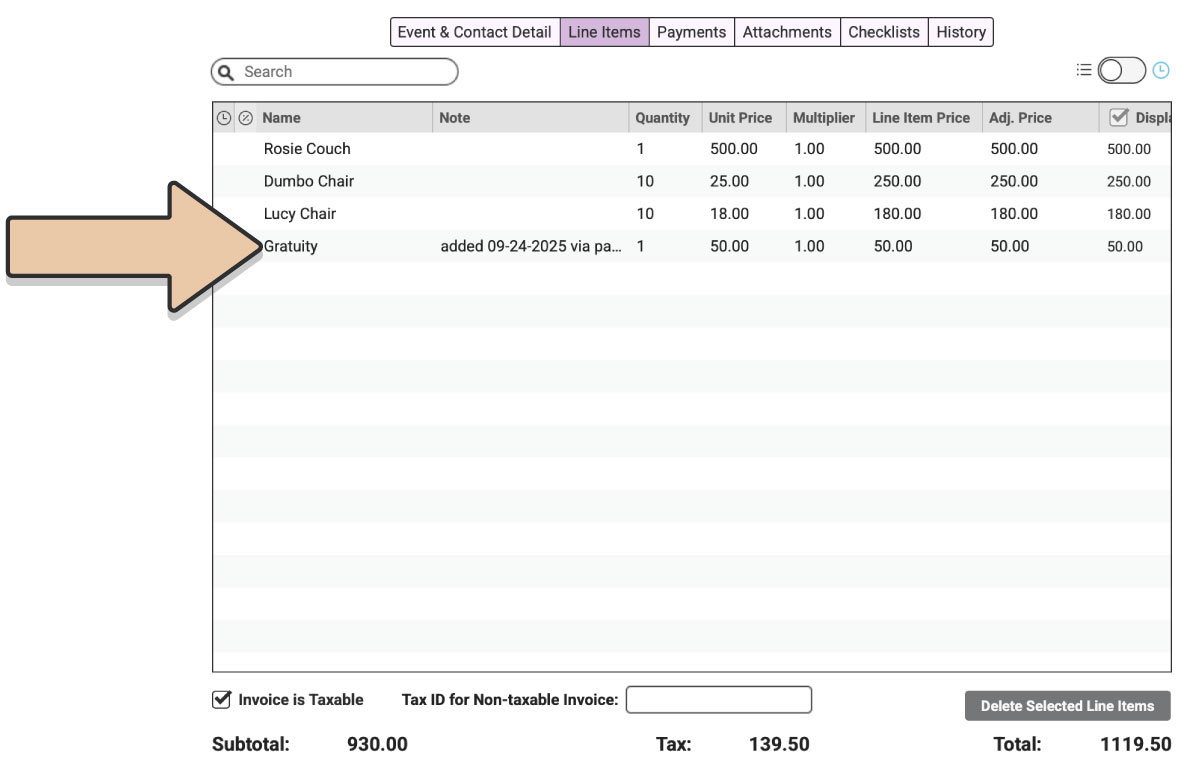Screen dimensions: 1200x768
Task: Open the Event & Contact Detail tab
Action: click(474, 32)
